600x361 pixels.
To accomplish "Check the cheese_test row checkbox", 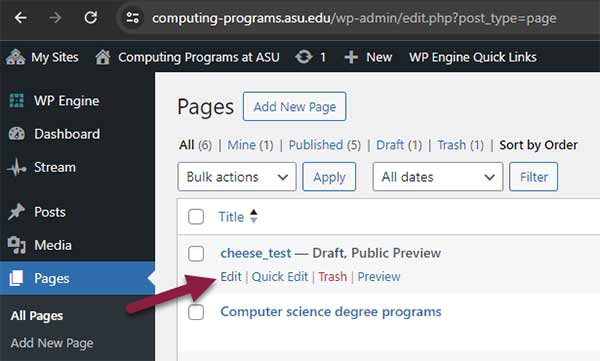I will point(196,253).
